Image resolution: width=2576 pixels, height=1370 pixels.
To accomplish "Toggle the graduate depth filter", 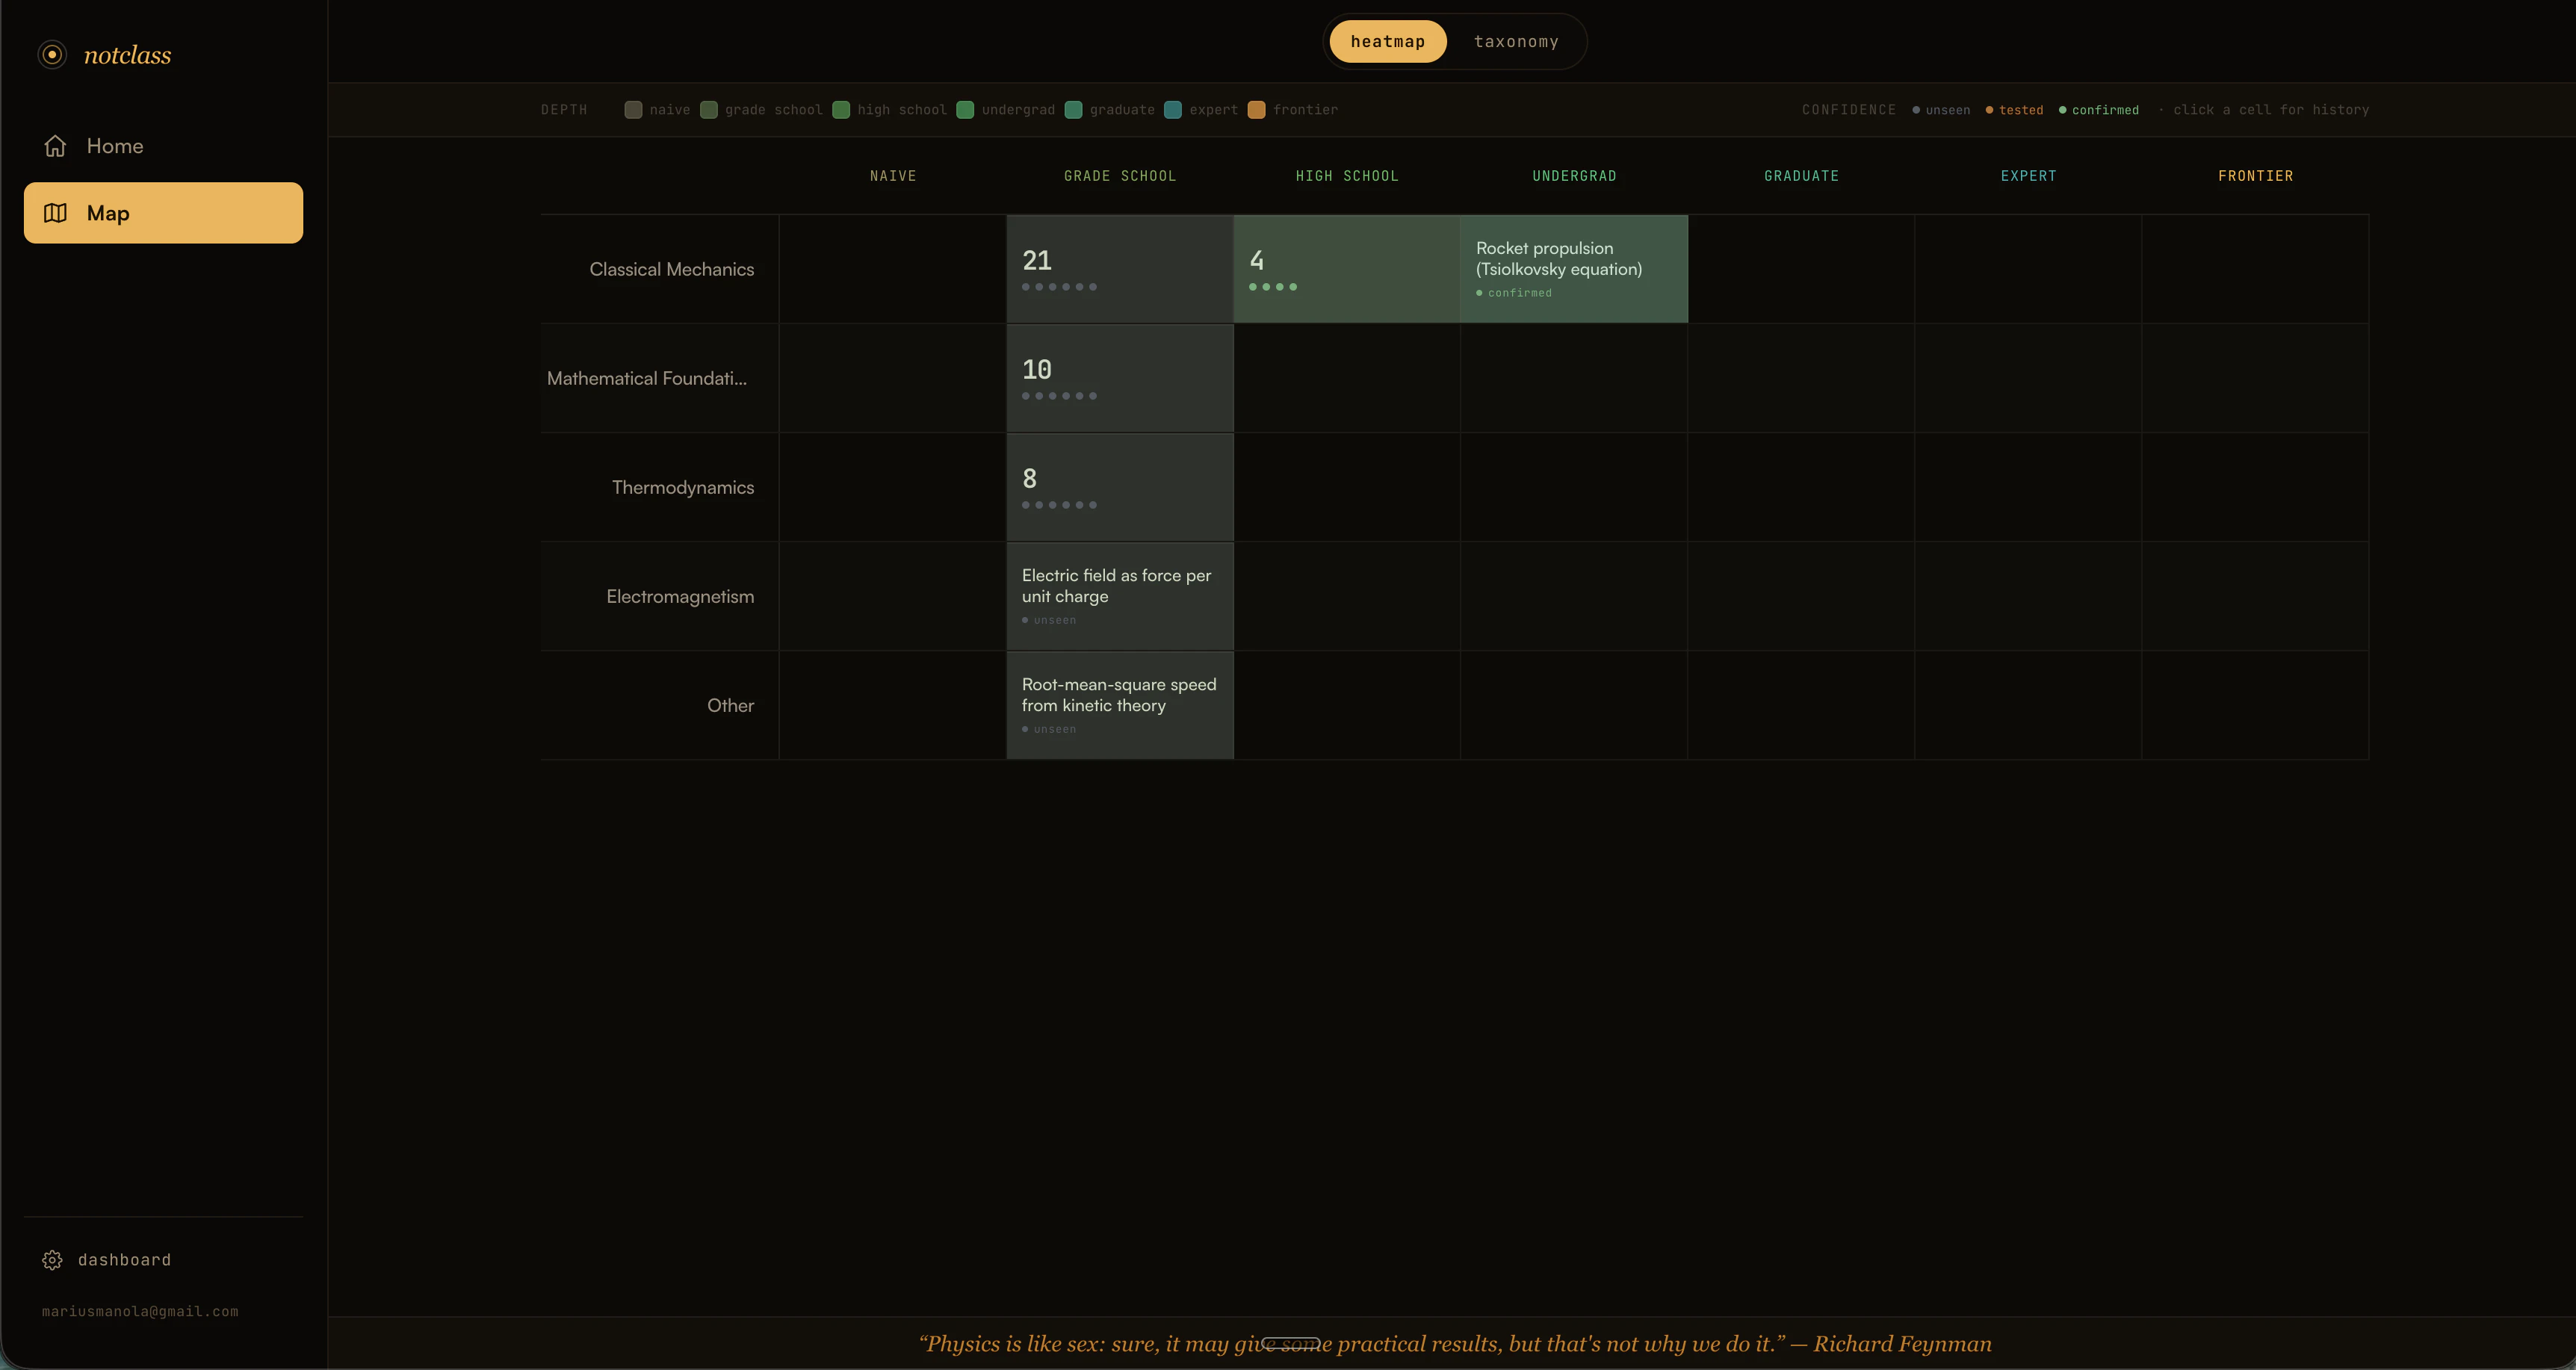I will [1074, 110].
